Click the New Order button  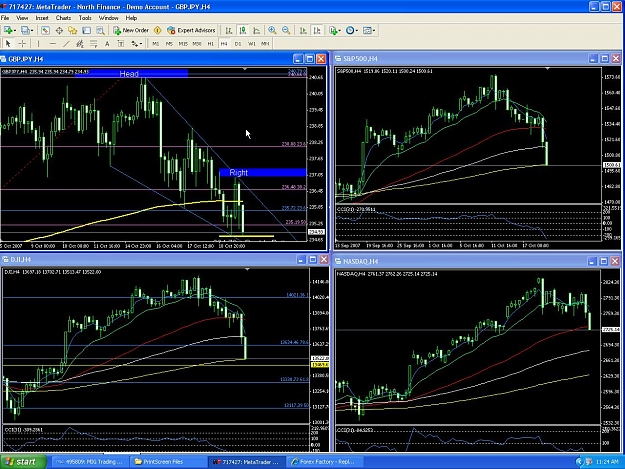point(131,30)
